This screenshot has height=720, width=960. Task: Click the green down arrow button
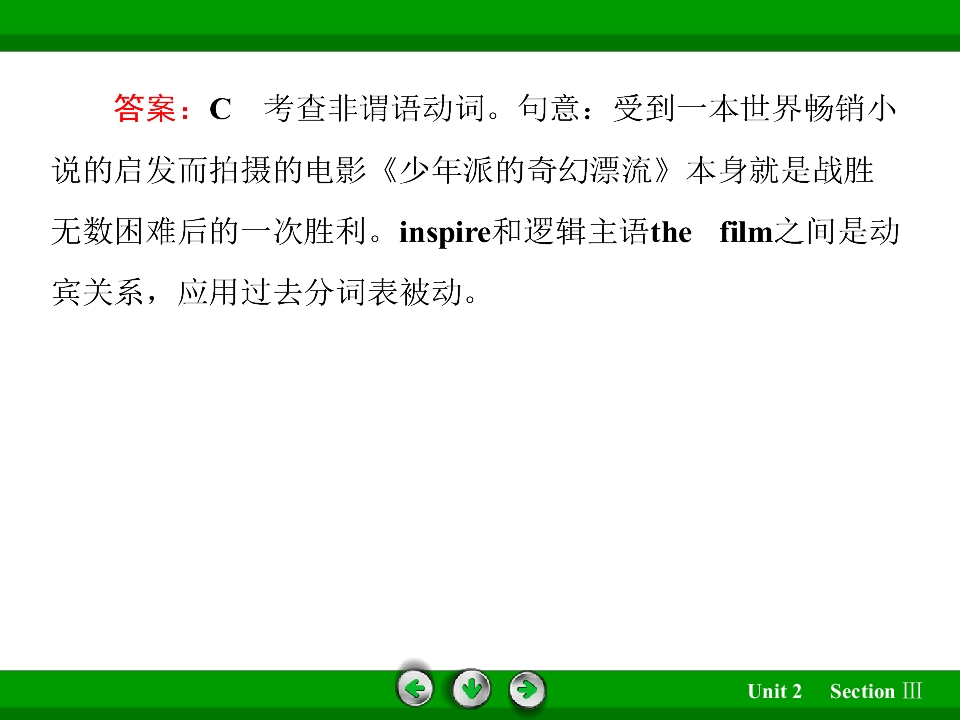point(471,689)
